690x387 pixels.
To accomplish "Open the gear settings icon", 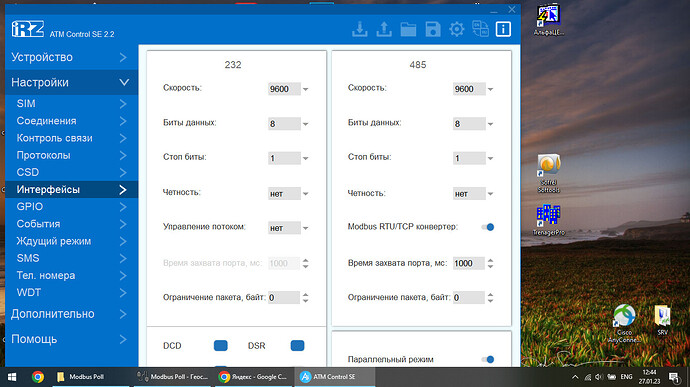I will pyautogui.click(x=456, y=29).
